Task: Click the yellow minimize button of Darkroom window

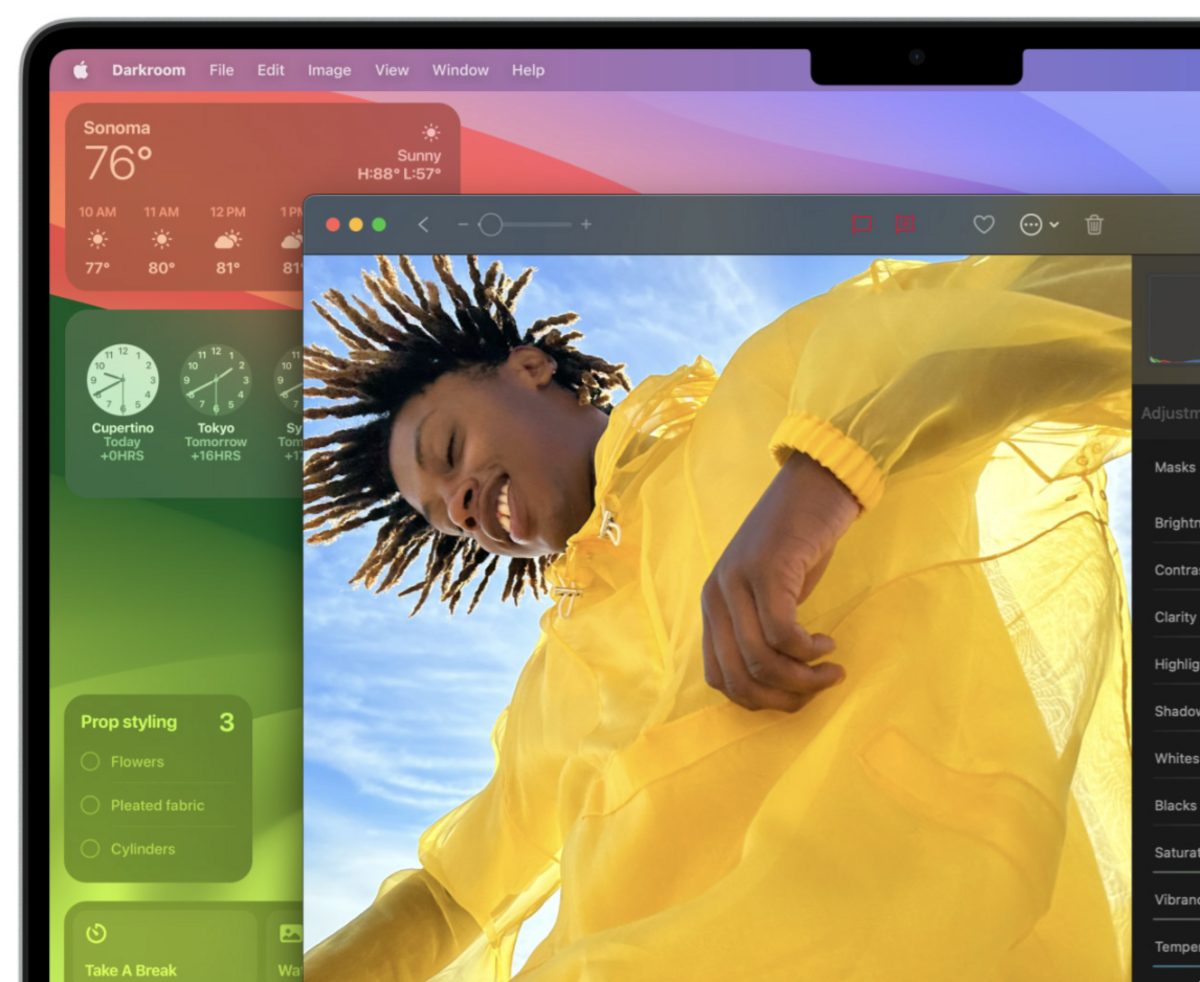Action: (355, 225)
